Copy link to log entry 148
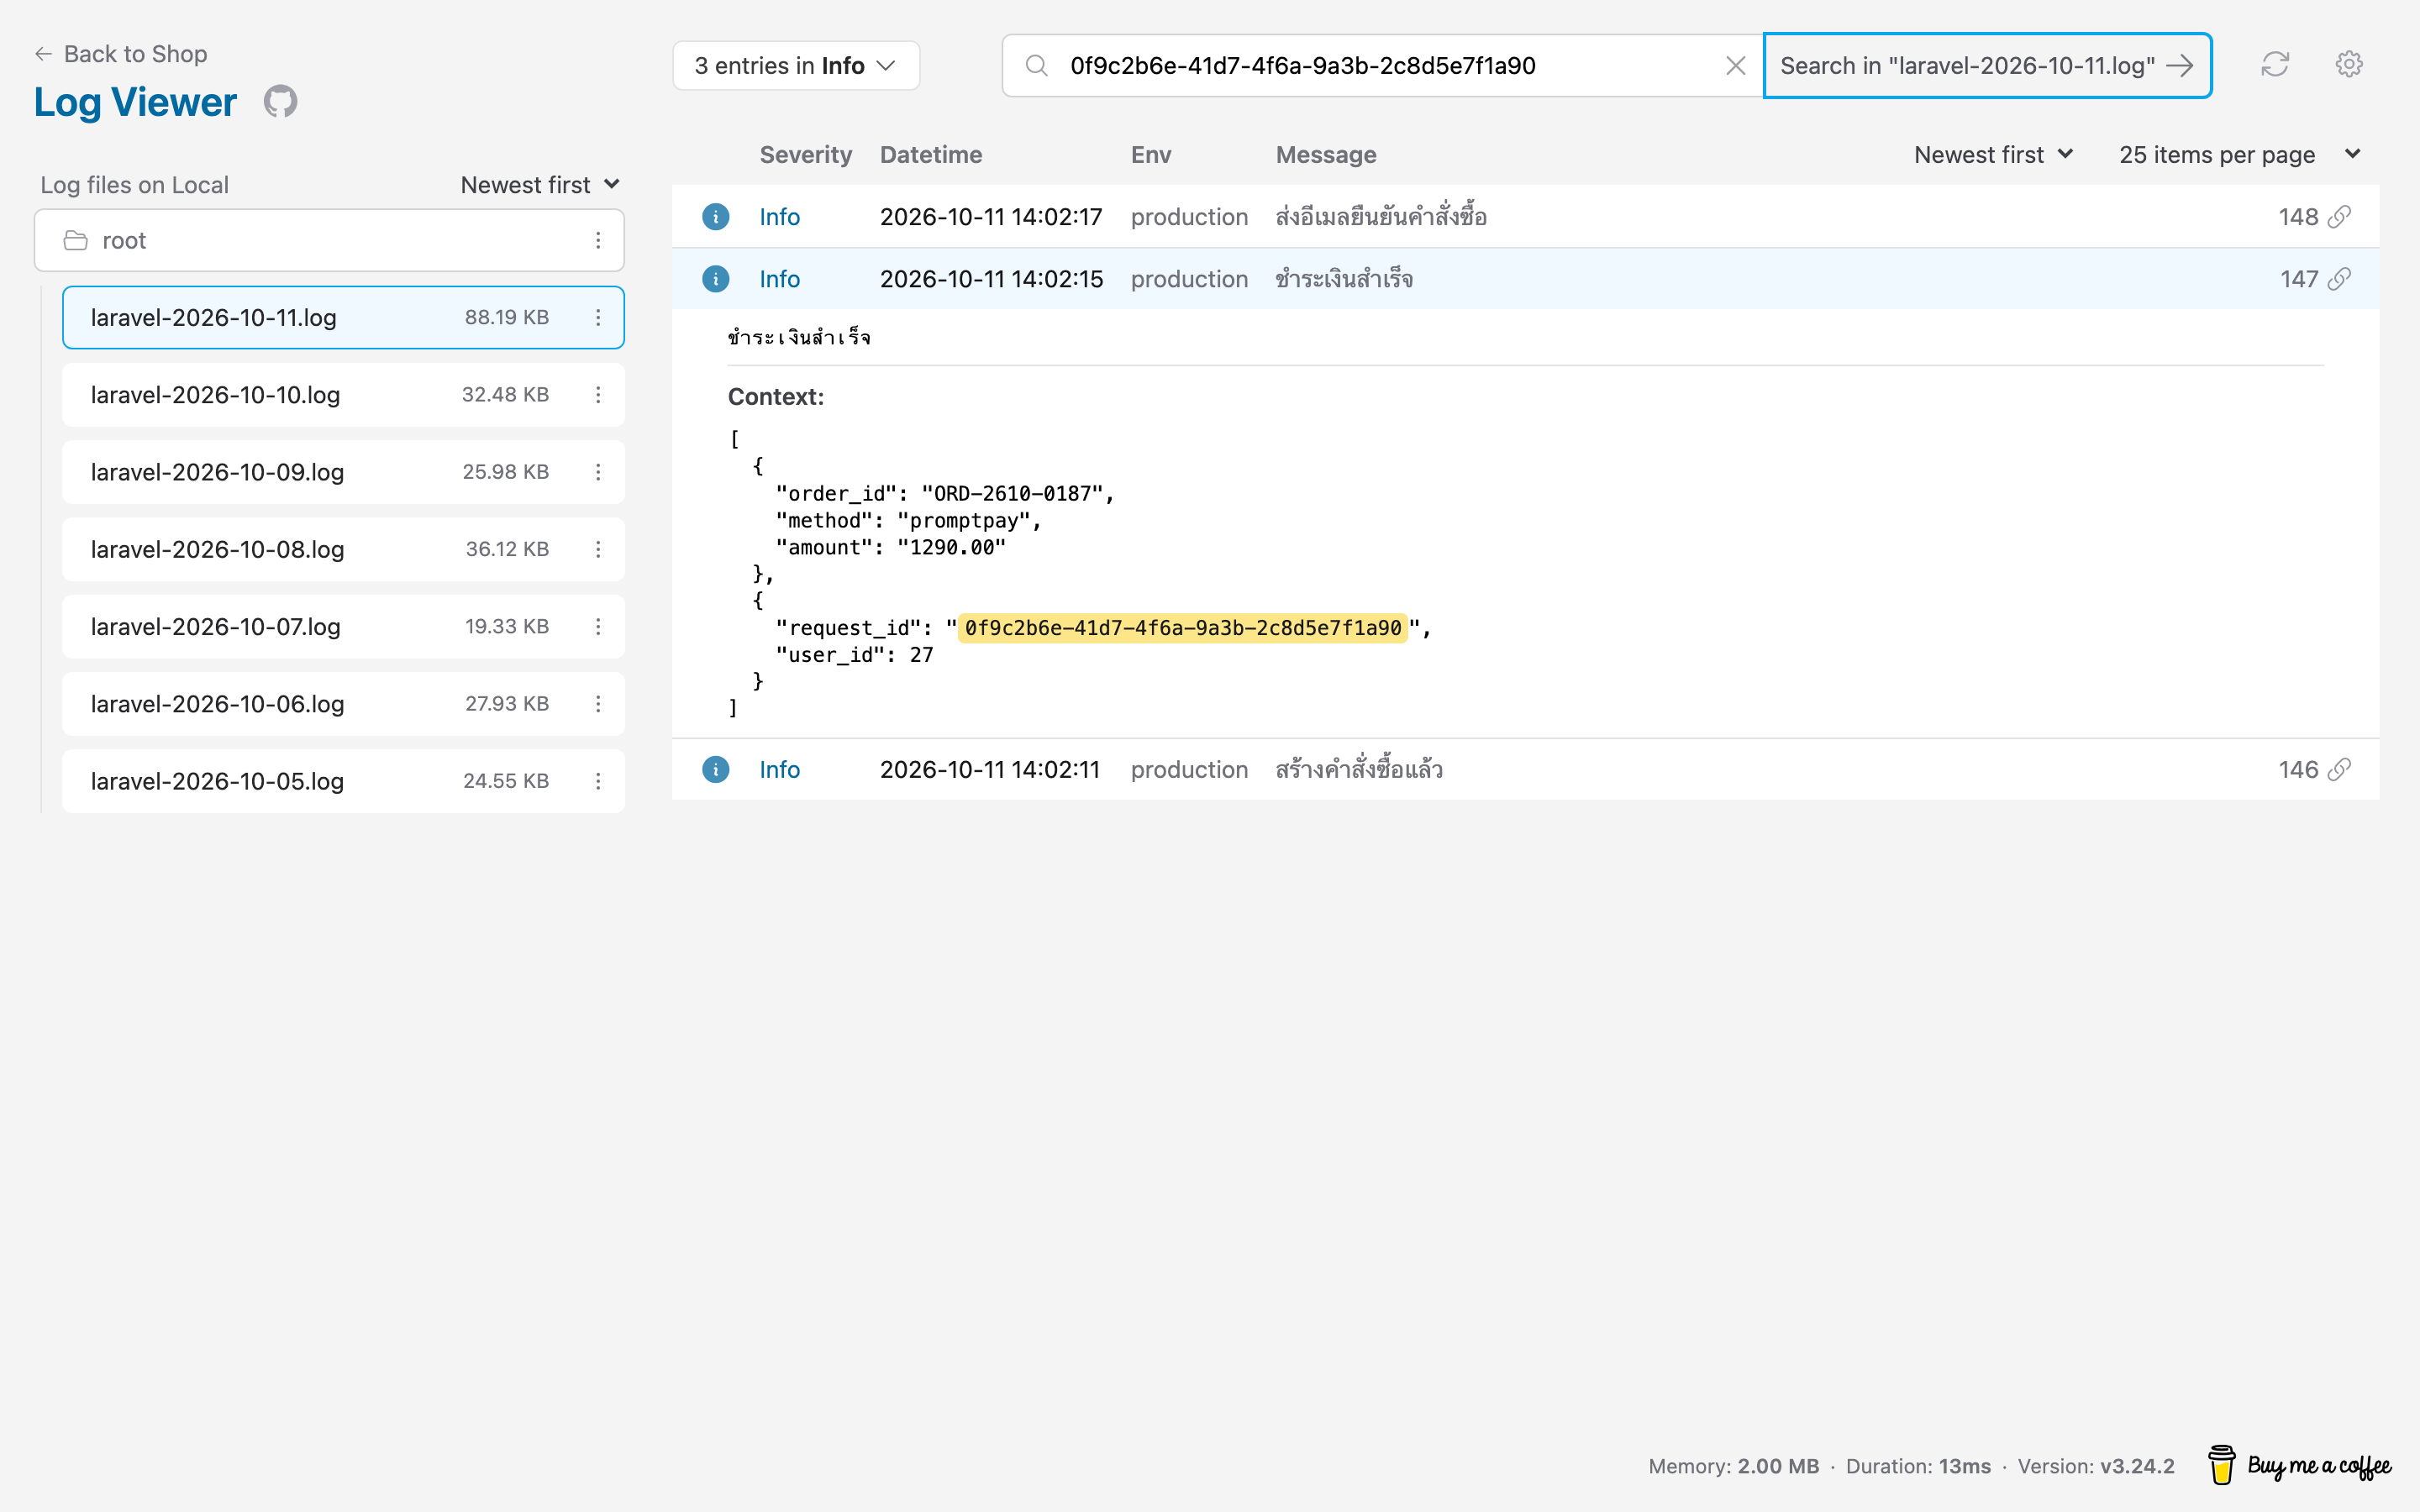This screenshot has width=2420, height=1512. [x=2340, y=217]
